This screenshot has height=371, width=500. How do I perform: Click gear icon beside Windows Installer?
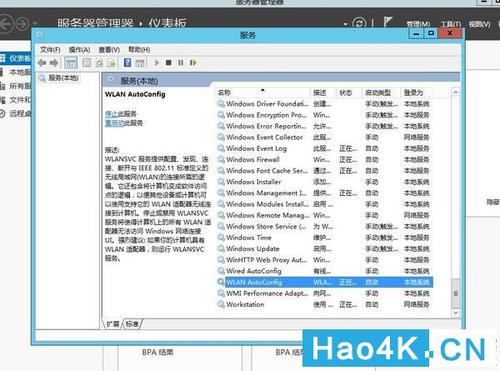221,182
